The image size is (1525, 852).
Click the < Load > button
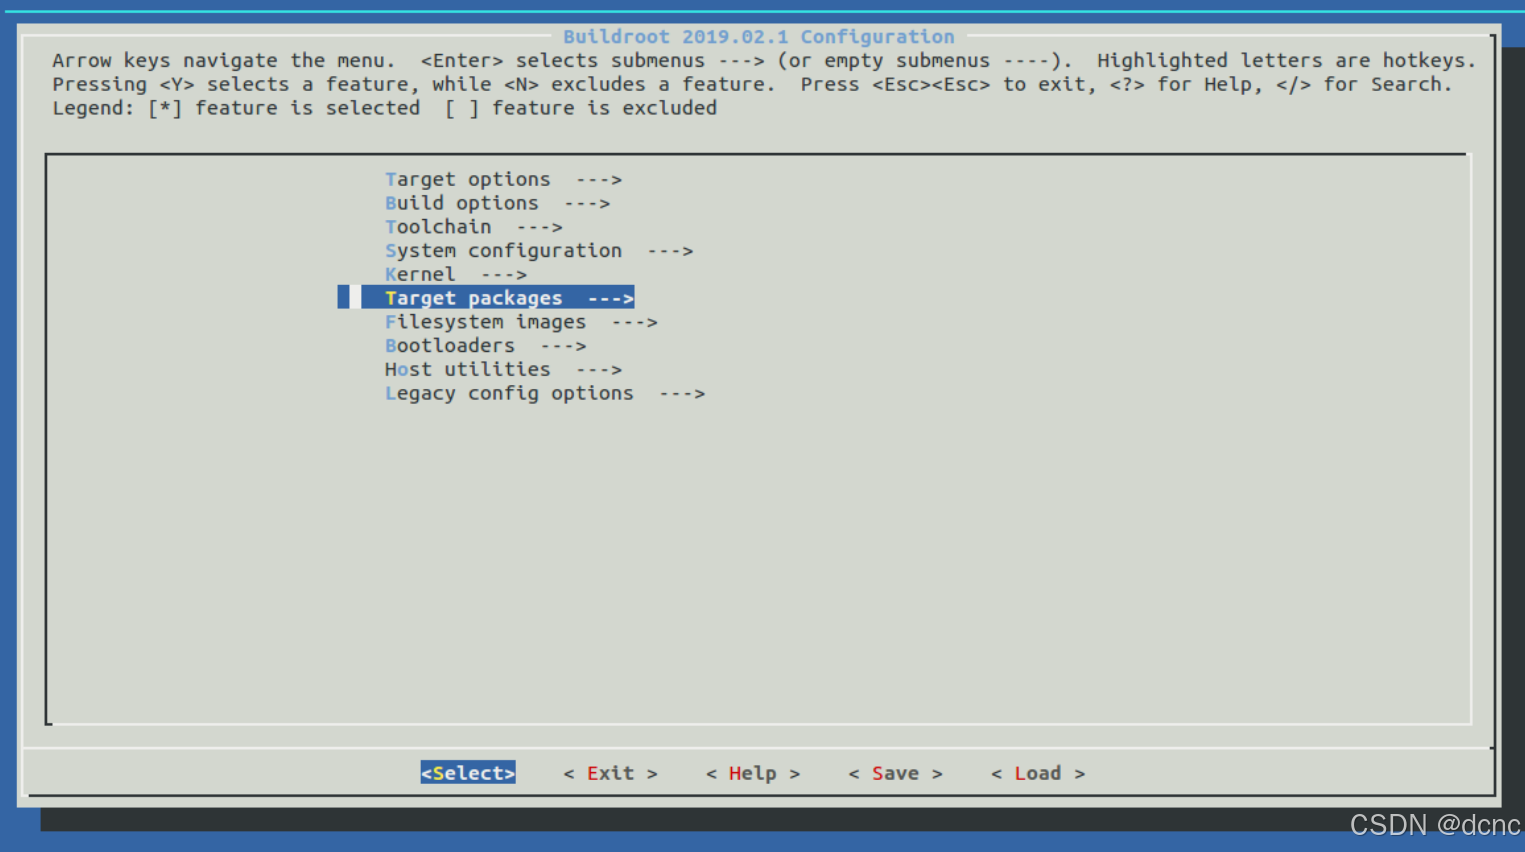click(x=1038, y=773)
